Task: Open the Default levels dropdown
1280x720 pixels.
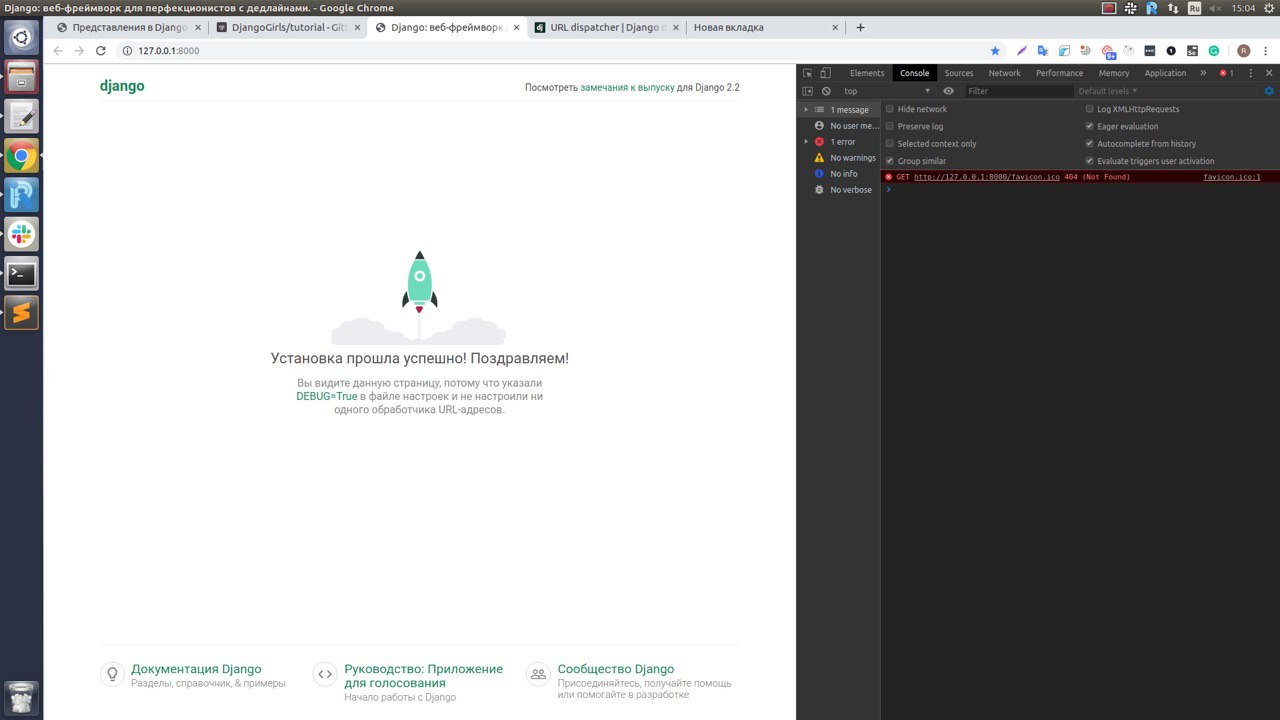Action: point(1107,91)
